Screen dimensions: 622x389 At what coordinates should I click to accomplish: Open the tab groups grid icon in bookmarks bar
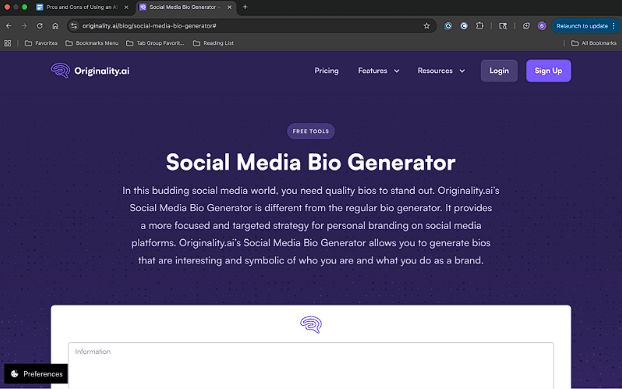coord(8,43)
